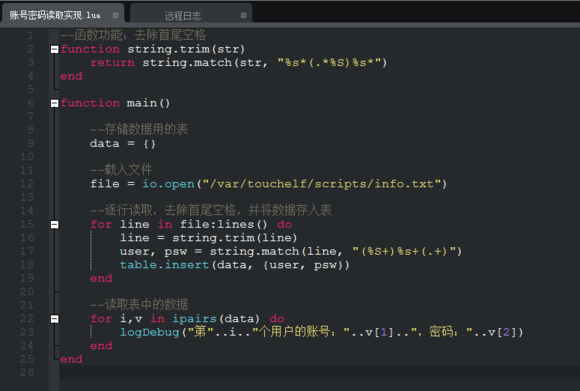This screenshot has height=391, width=580.
Task: Close the 远程日志 tab
Action: 243,15
